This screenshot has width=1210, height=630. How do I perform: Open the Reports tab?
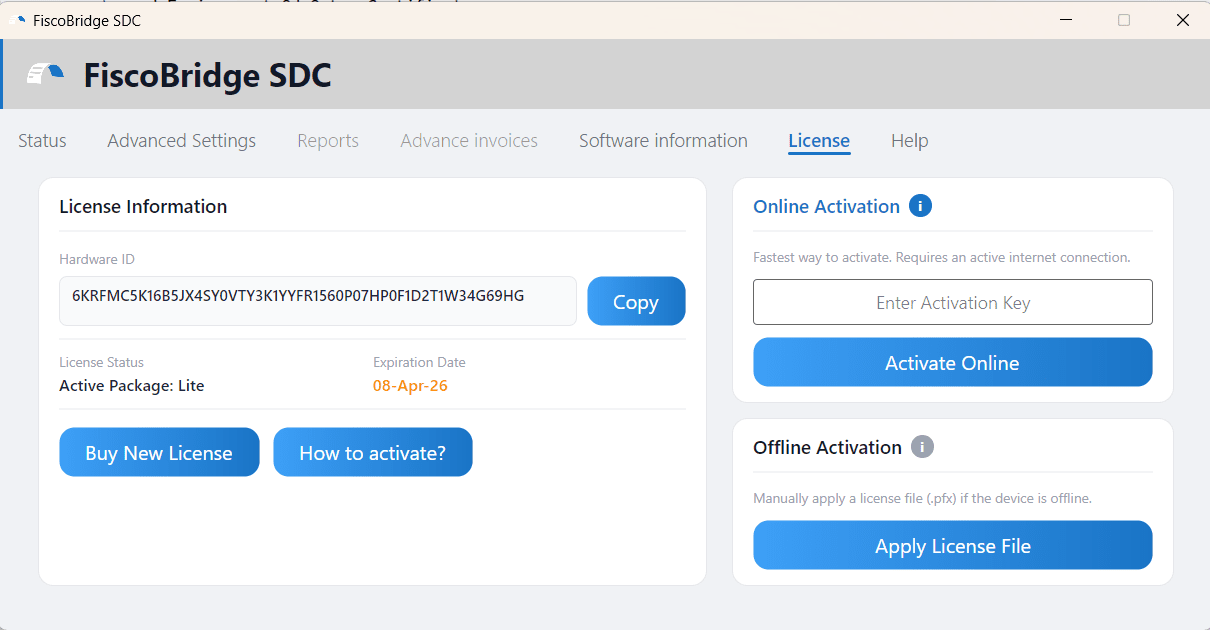(328, 141)
